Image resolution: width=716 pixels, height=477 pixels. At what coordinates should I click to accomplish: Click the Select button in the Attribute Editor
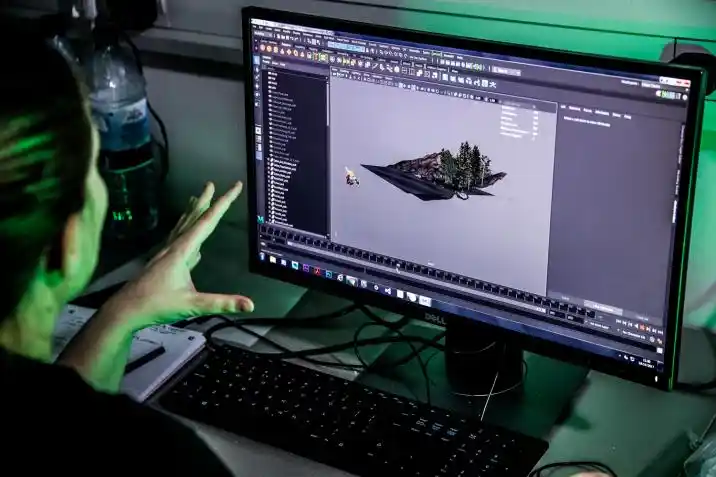(x=565, y=299)
